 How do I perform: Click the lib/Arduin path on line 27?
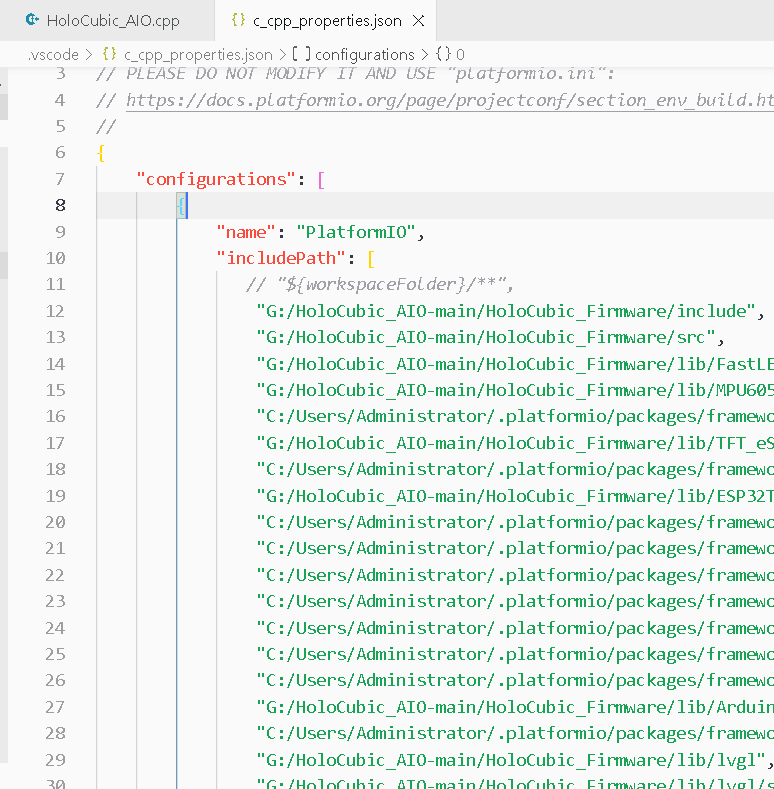click(x=515, y=707)
